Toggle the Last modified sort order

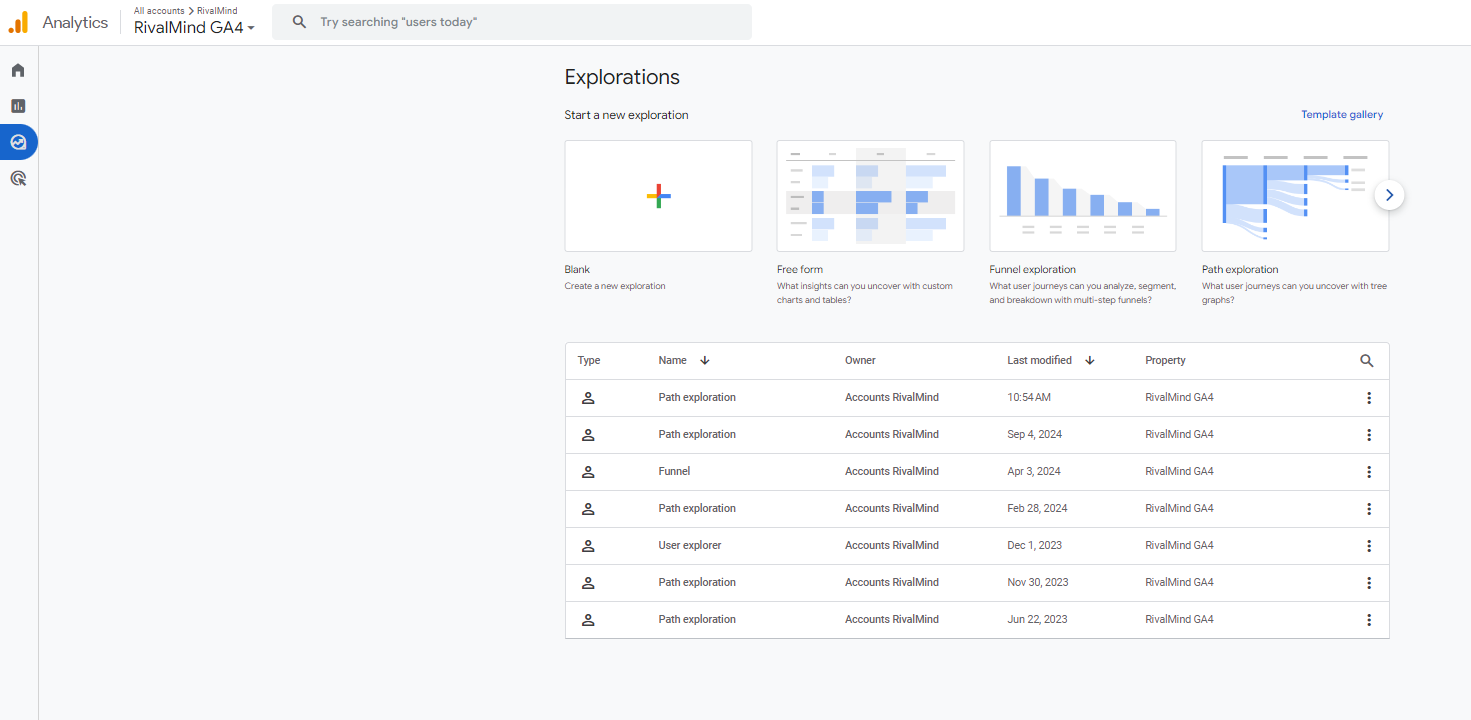(x=1089, y=360)
